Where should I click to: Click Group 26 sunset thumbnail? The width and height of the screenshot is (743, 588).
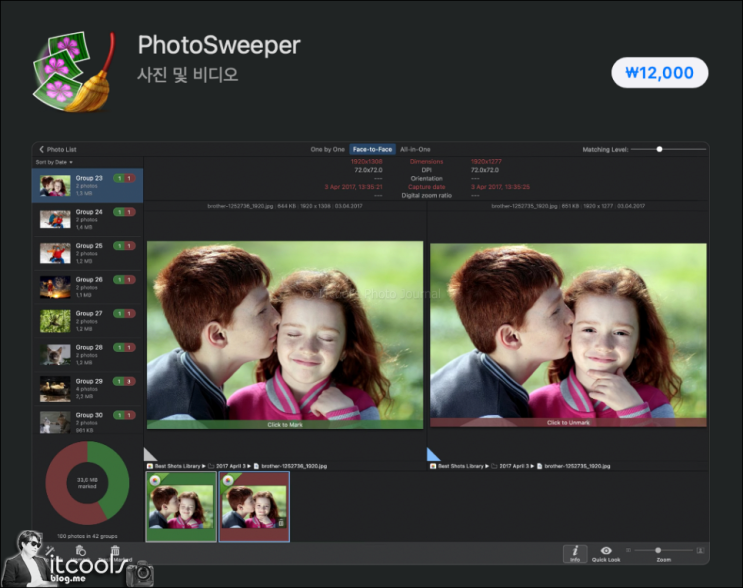coord(55,287)
